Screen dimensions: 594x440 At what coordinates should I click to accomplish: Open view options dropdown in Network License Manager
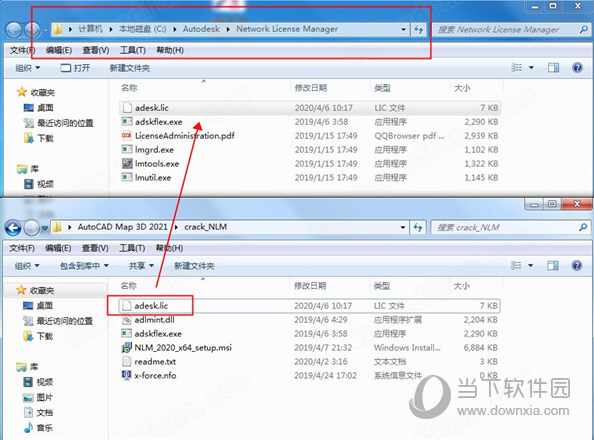[531, 68]
